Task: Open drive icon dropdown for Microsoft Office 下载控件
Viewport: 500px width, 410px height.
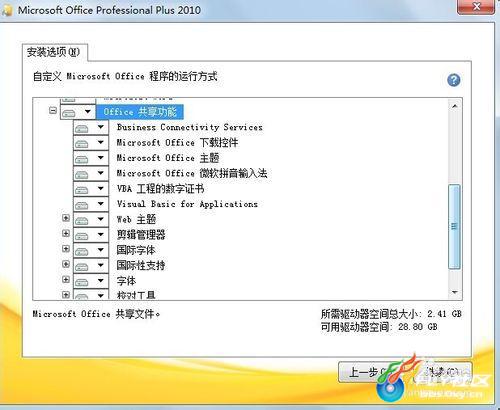Action: click(91, 143)
